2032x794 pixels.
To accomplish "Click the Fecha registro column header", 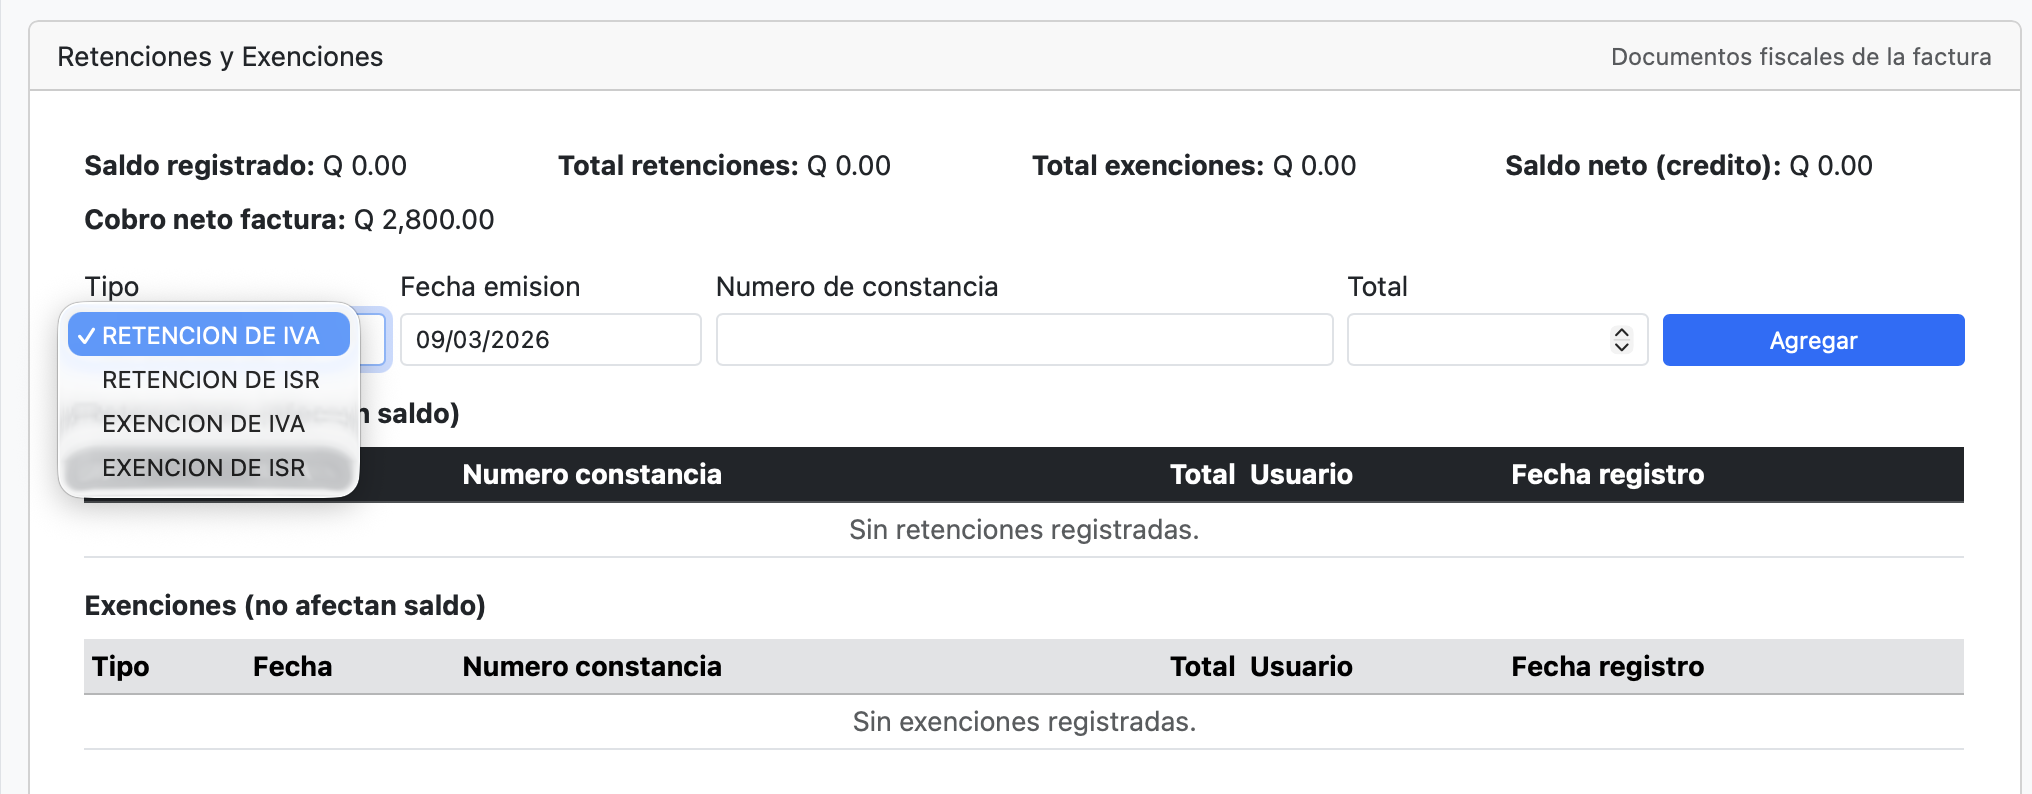I will tap(1607, 474).
